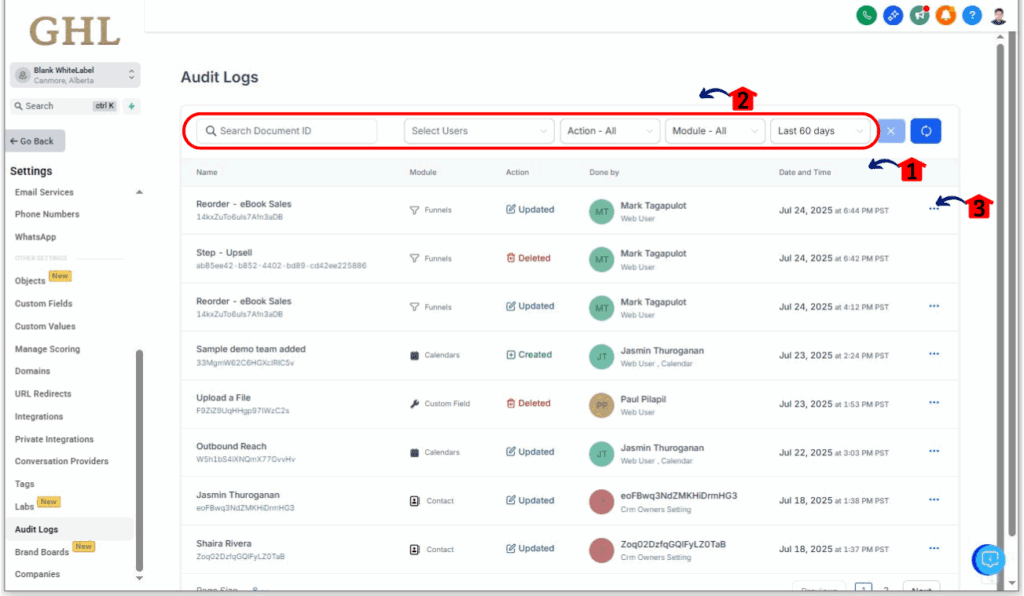Click the megaphone announcements icon

[919, 15]
